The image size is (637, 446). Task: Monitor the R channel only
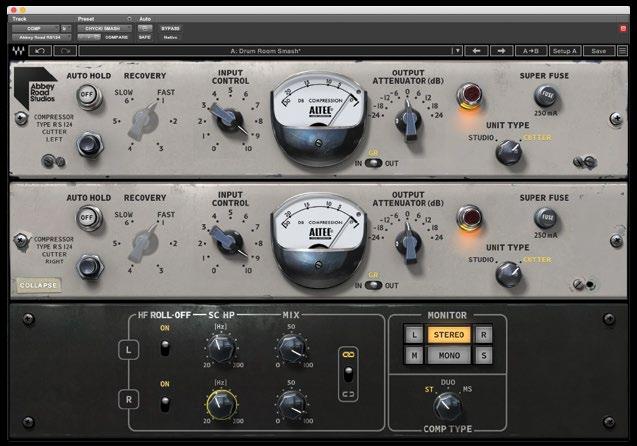[483, 335]
